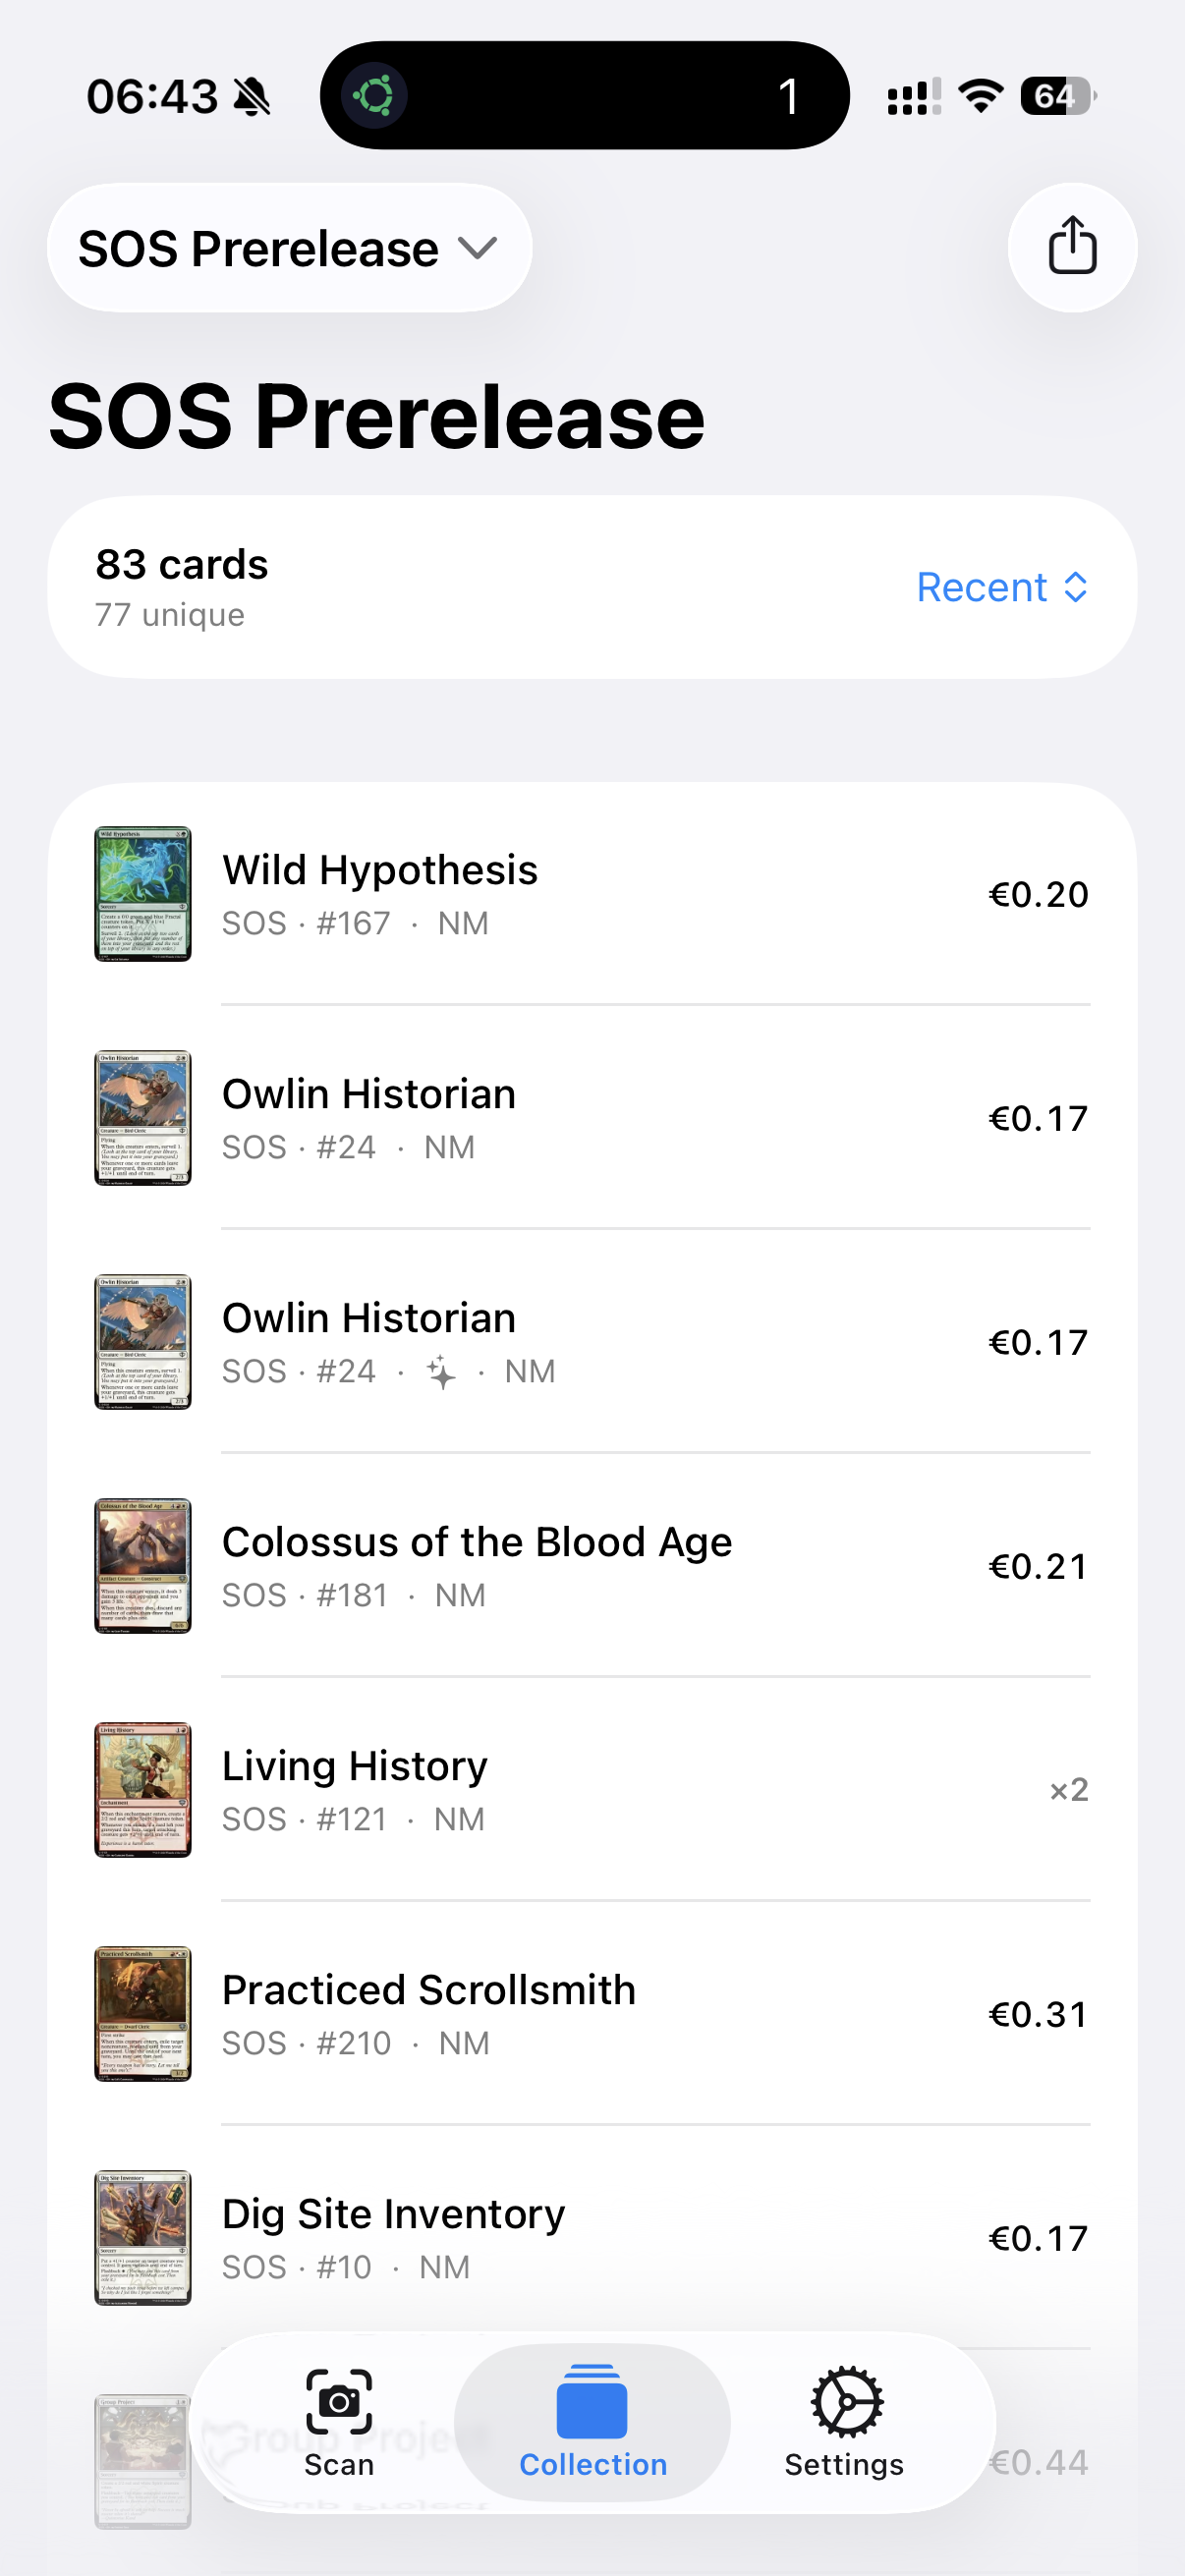1185x2576 pixels.
Task: Select the Practiced Scrollsmith card entry
Action: [428, 2012]
